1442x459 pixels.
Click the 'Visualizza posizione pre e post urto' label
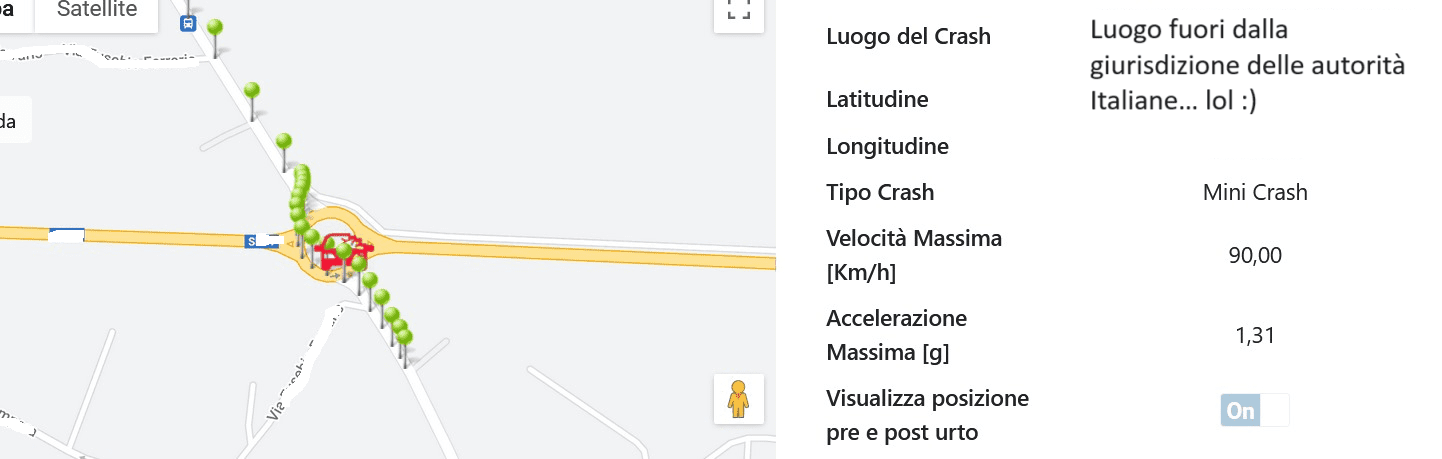point(927,416)
